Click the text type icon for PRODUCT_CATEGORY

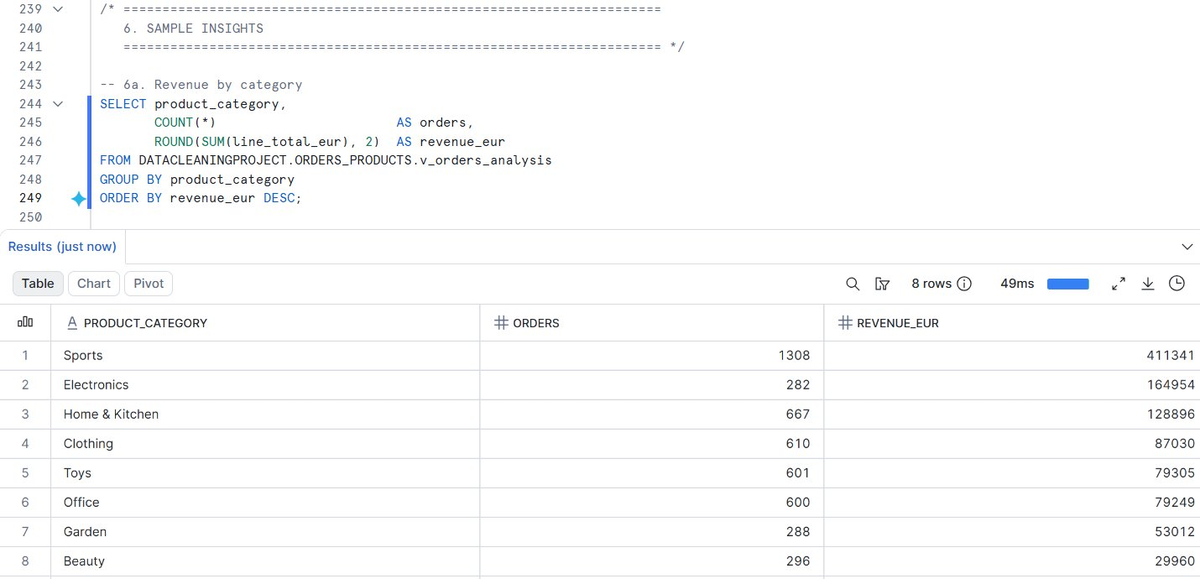click(72, 323)
